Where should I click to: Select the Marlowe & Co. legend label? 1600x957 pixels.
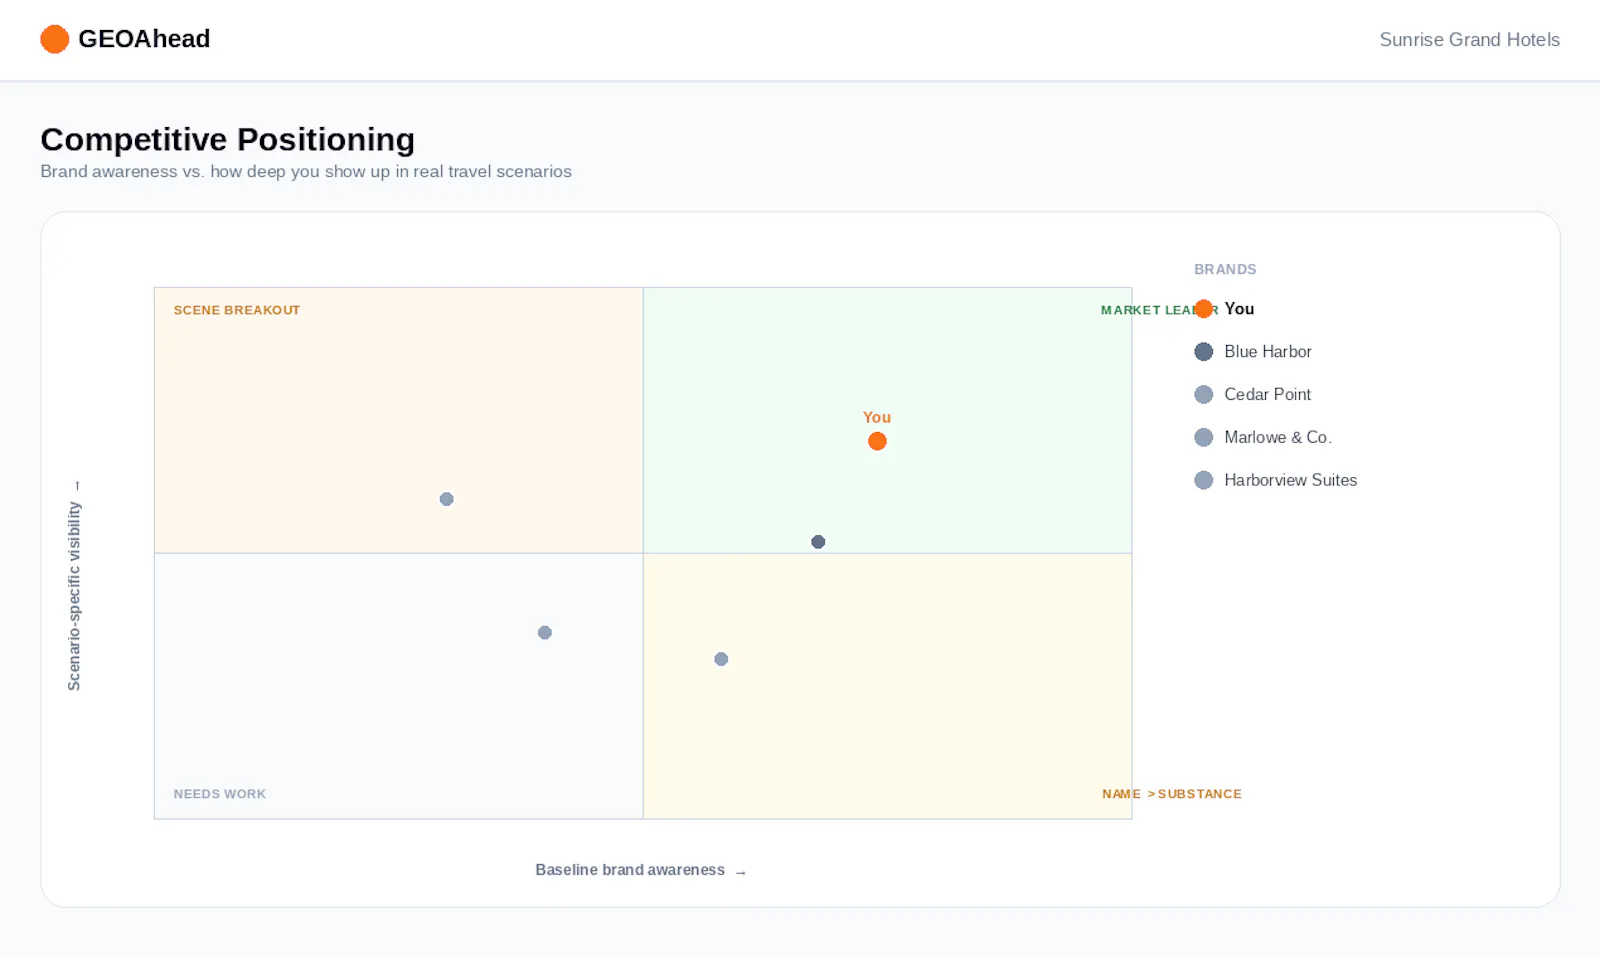[1278, 437]
